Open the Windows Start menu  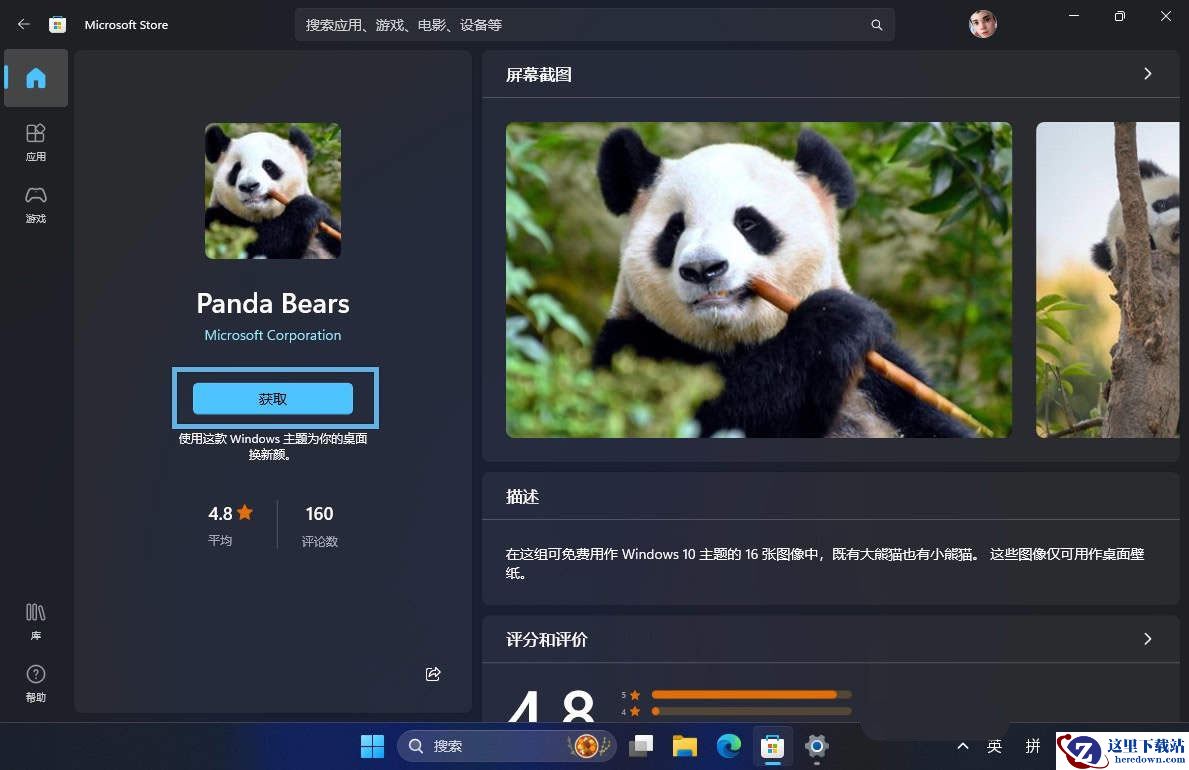pyautogui.click(x=372, y=746)
